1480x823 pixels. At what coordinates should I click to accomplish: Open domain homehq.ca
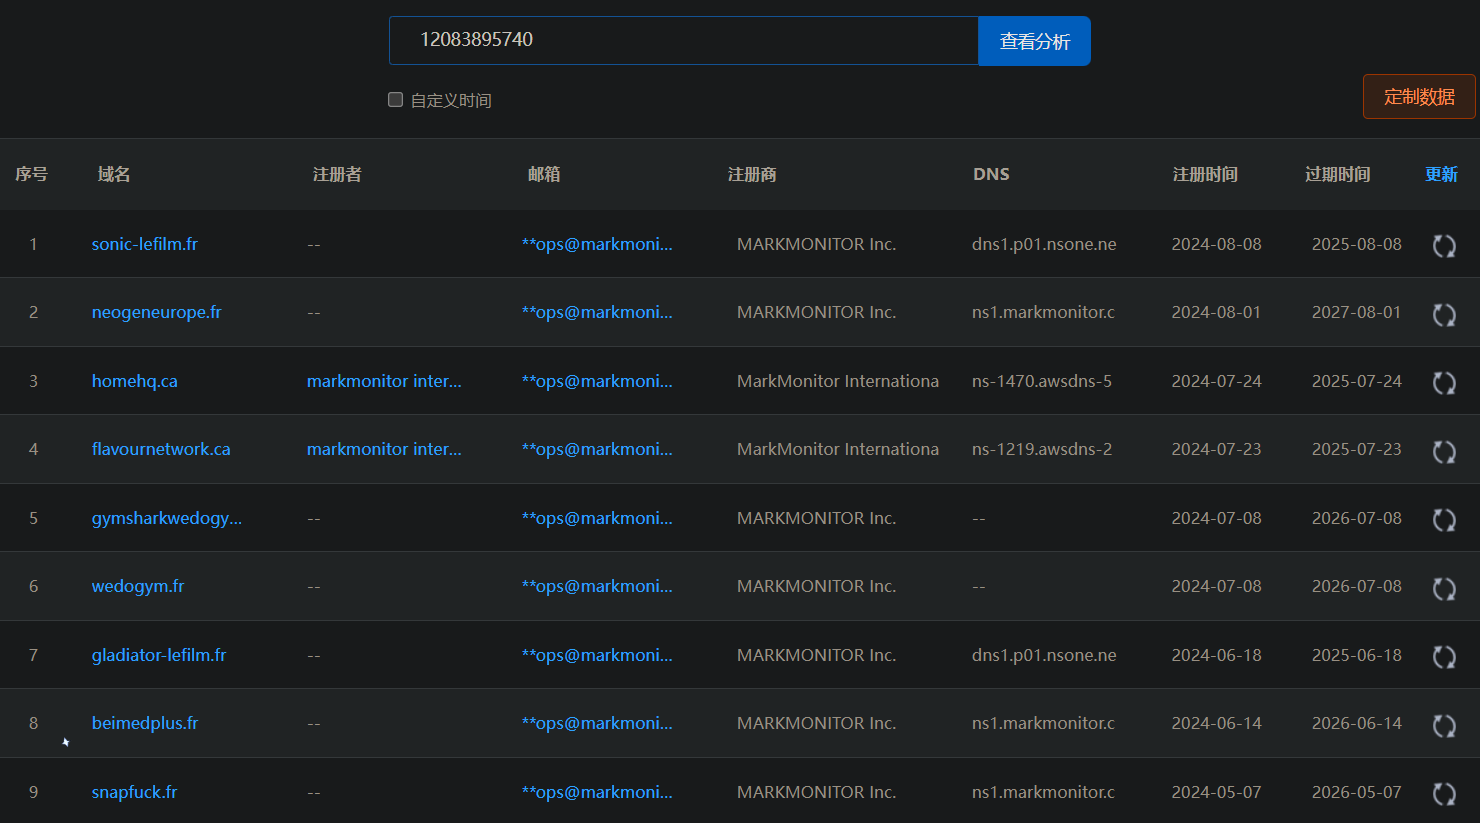click(x=135, y=381)
